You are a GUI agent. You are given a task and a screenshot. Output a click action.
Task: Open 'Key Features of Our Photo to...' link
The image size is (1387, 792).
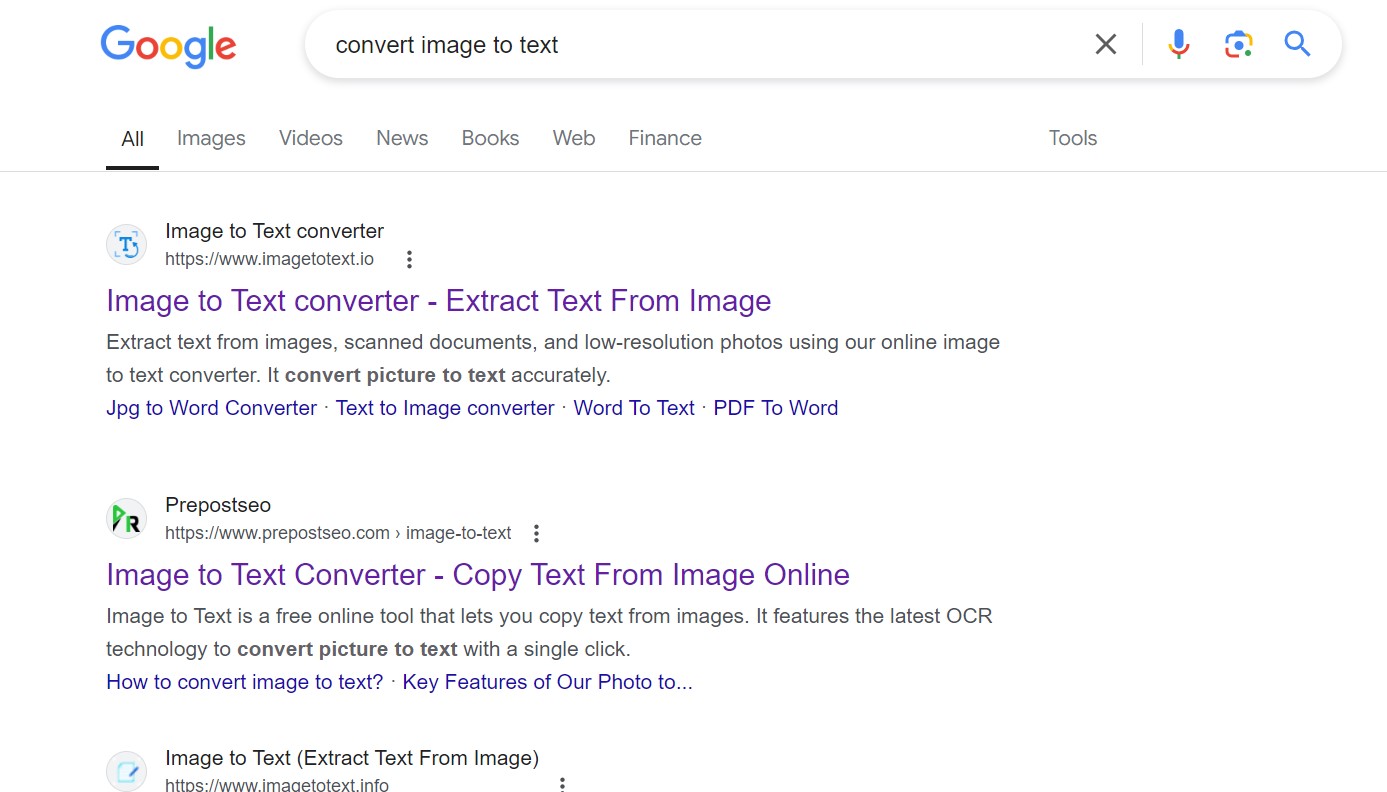(548, 682)
